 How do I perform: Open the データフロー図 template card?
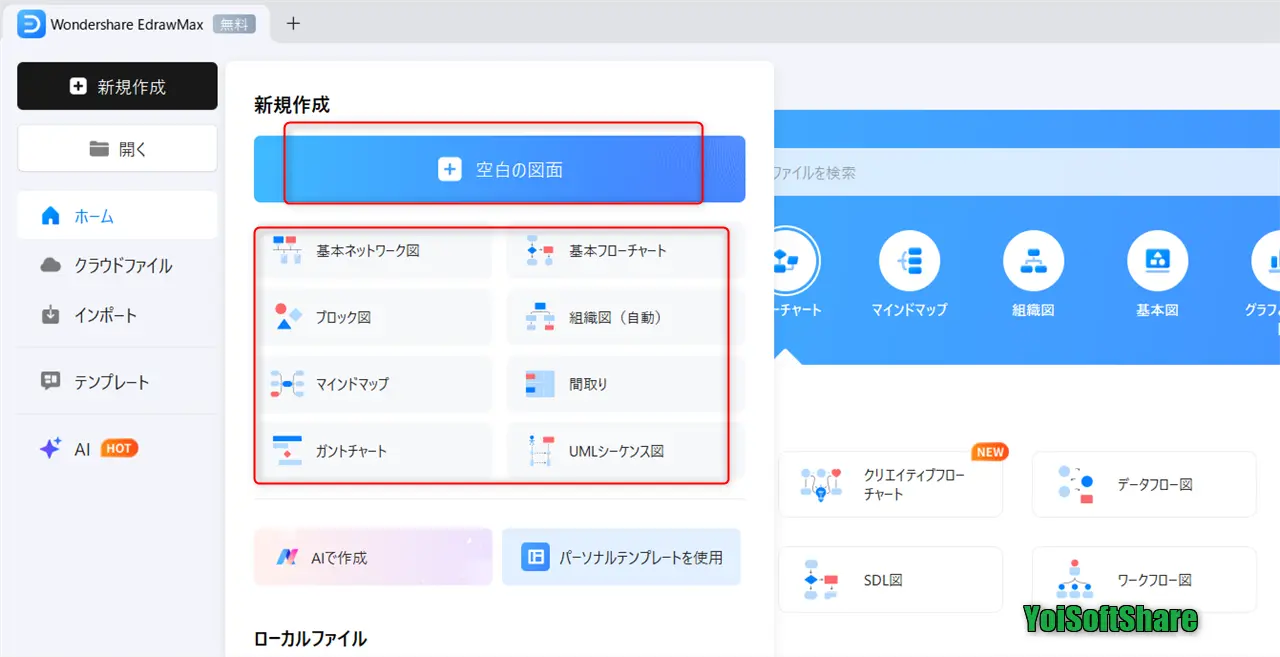pyautogui.click(x=1144, y=484)
